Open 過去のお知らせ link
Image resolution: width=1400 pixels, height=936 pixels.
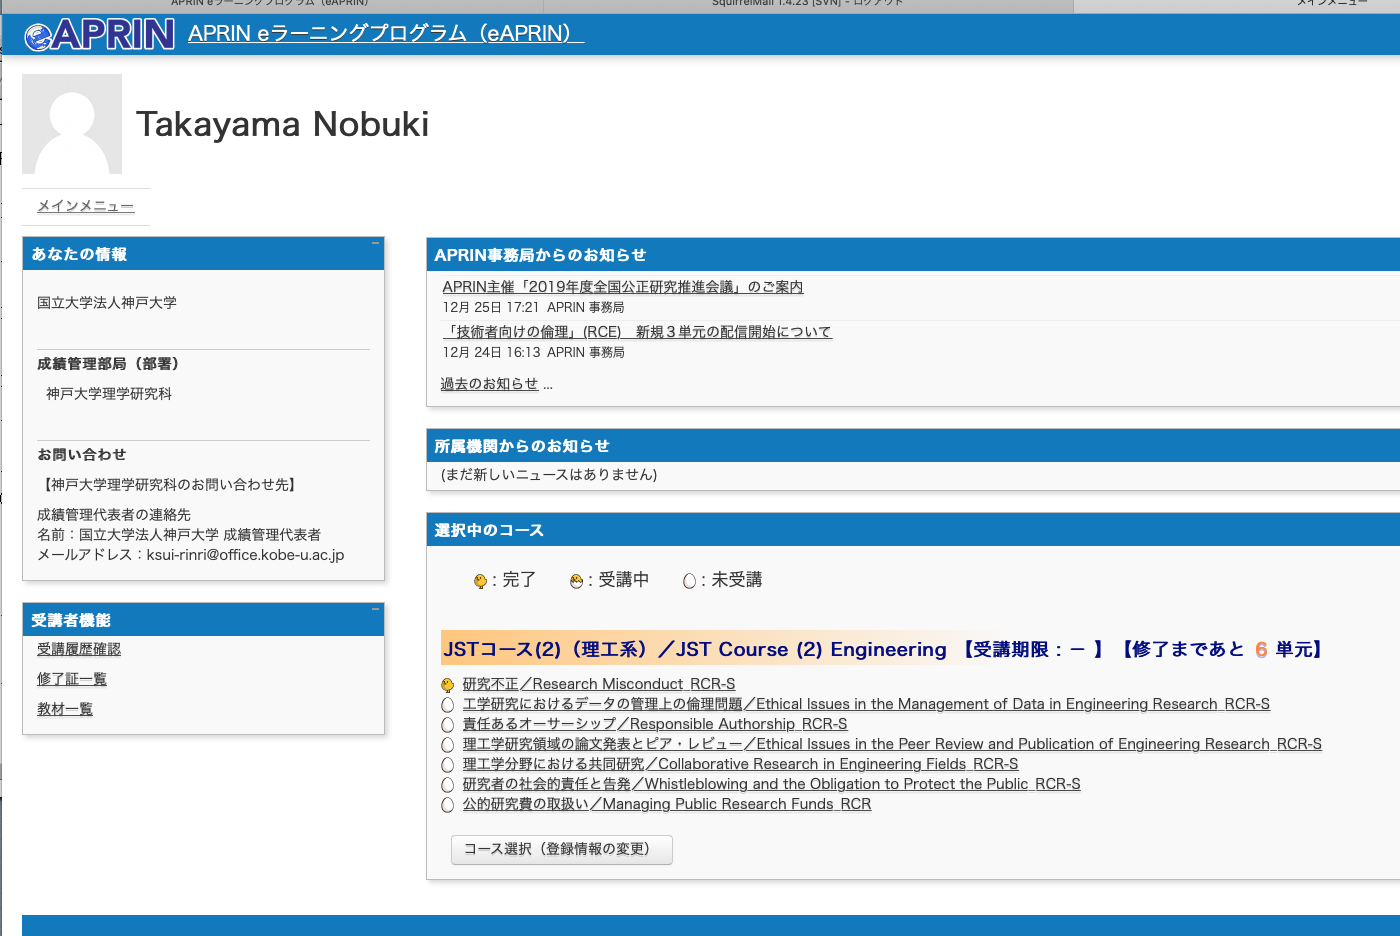click(x=489, y=384)
